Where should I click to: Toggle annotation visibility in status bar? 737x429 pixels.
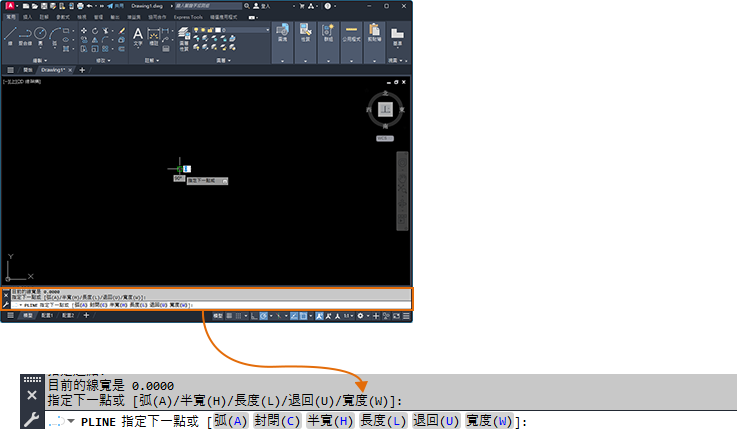click(x=319, y=316)
